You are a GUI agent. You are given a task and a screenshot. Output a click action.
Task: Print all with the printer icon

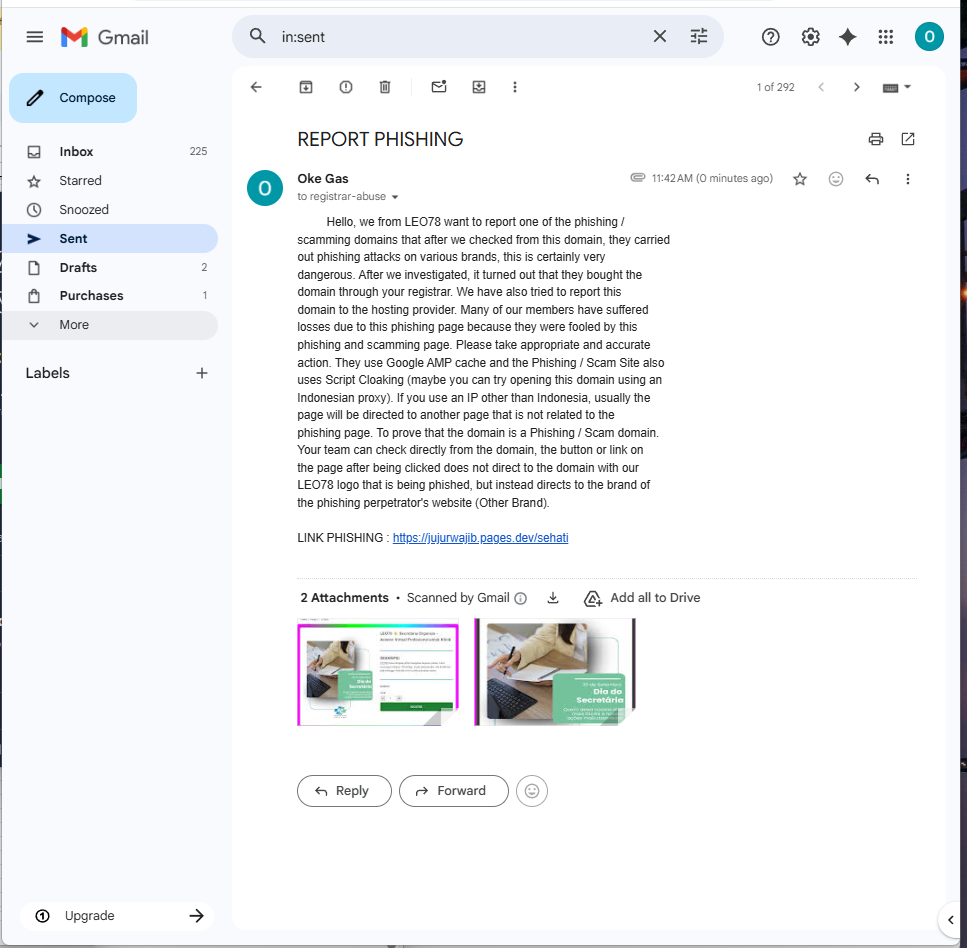pos(875,139)
